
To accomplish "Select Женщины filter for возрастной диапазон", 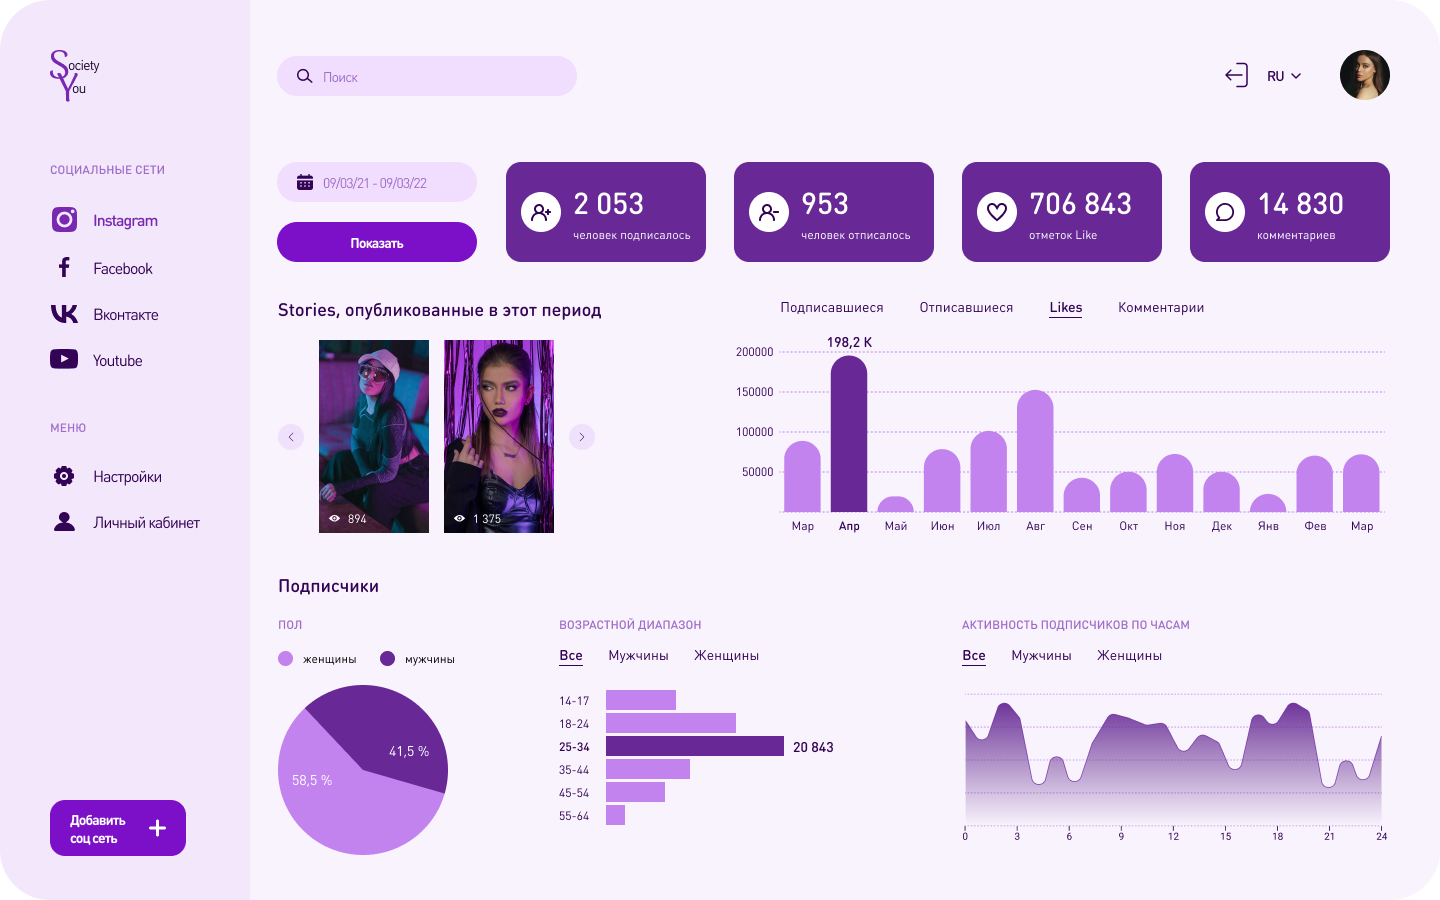I will tap(726, 655).
